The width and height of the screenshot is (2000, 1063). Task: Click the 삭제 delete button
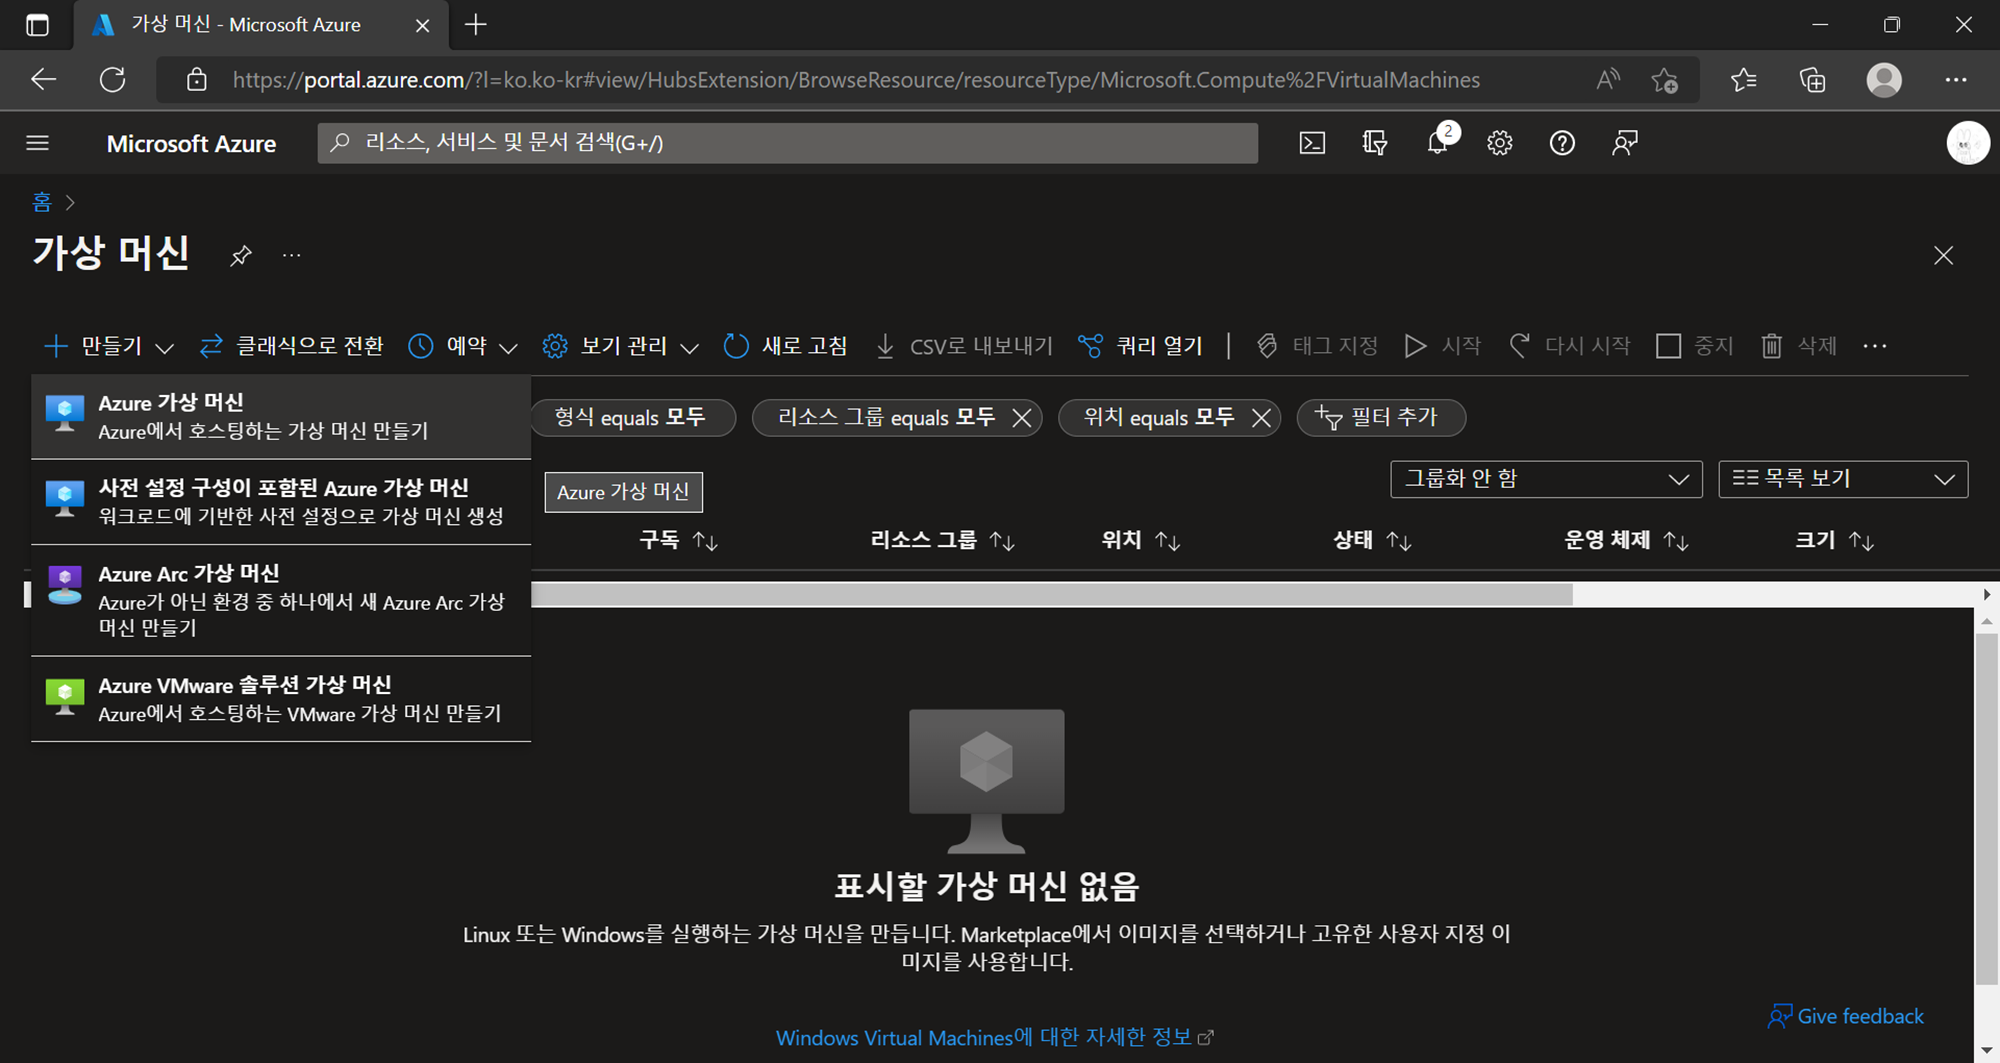tap(1799, 346)
